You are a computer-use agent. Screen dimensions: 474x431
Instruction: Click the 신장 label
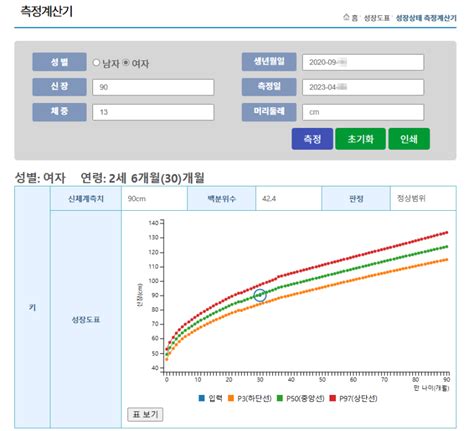(59, 87)
